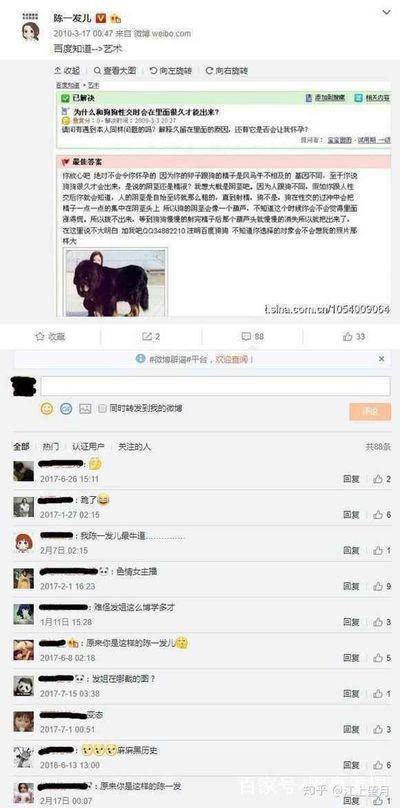Click 回复 on the 2017-6-26 comment
Screen dimensions: 400x808
[352, 479]
